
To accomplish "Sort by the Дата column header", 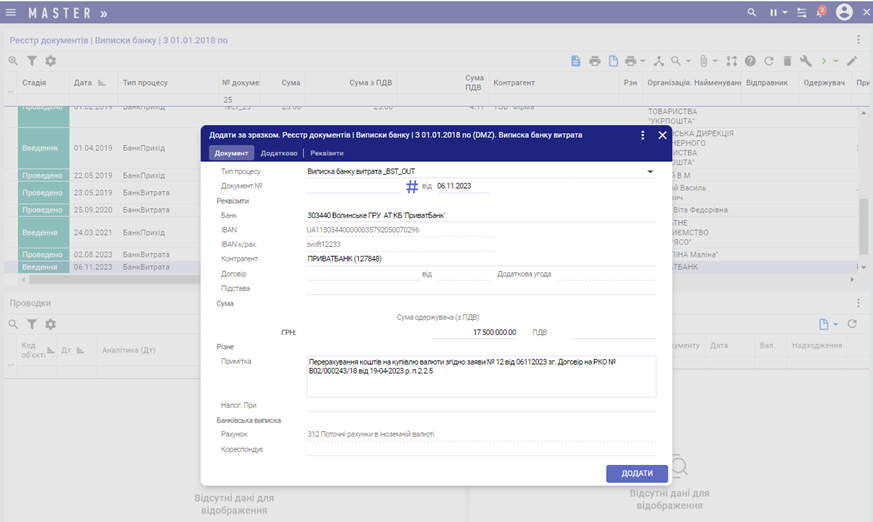I will click(83, 82).
